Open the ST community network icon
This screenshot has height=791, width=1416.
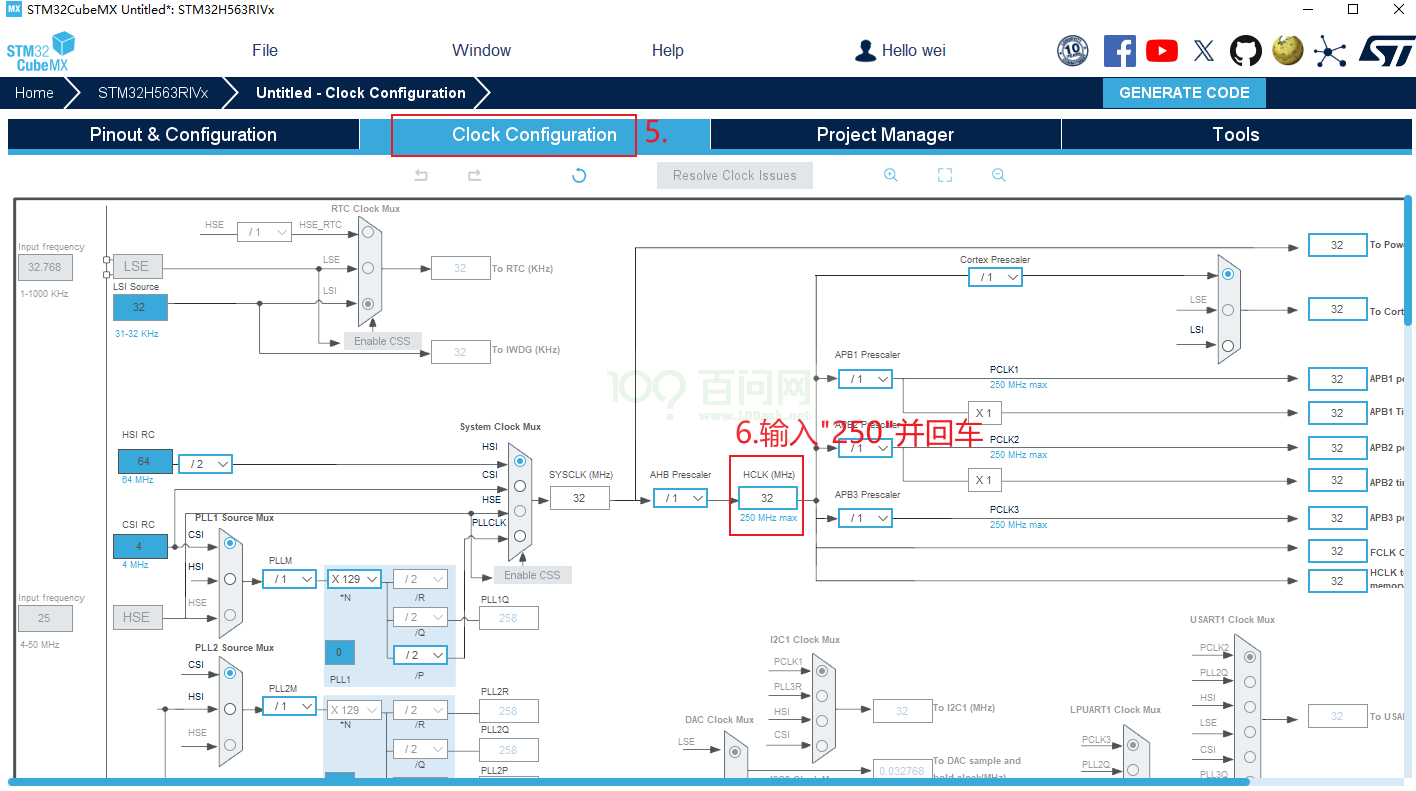[1330, 51]
